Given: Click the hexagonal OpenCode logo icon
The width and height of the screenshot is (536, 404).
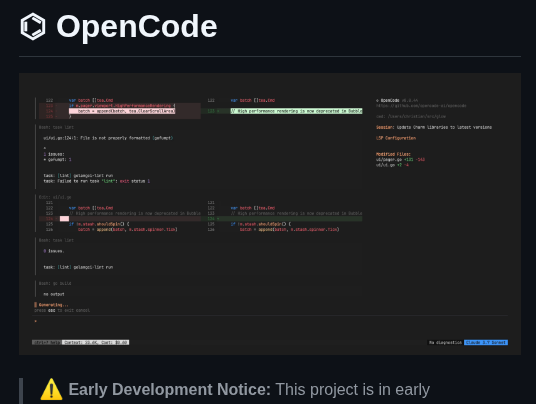Looking at the screenshot, I should pos(33,26).
